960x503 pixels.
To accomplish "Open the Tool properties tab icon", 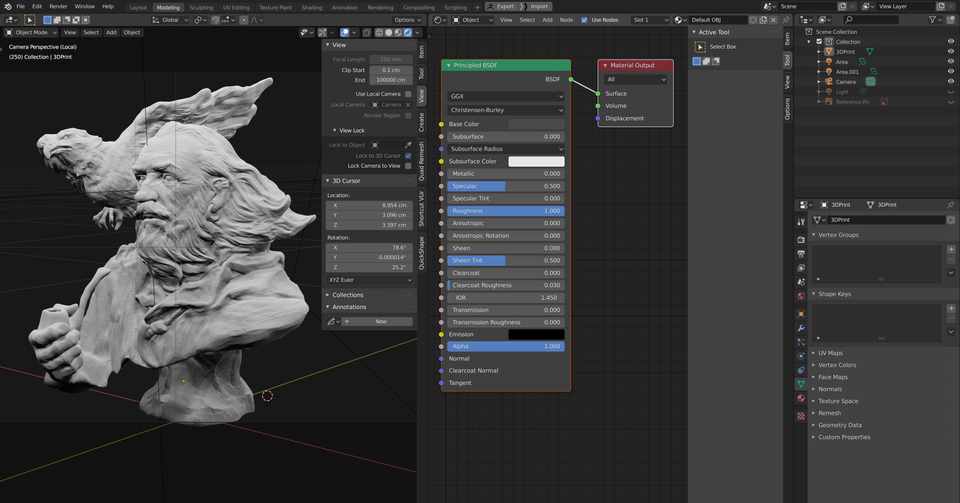I will point(801,222).
